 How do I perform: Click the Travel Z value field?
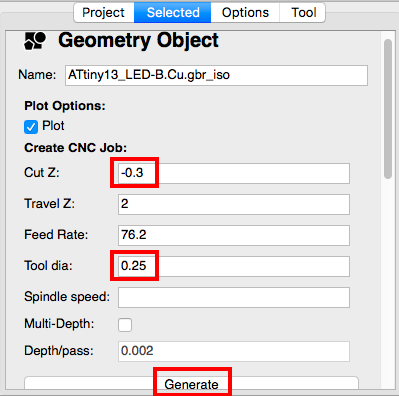[234, 204]
